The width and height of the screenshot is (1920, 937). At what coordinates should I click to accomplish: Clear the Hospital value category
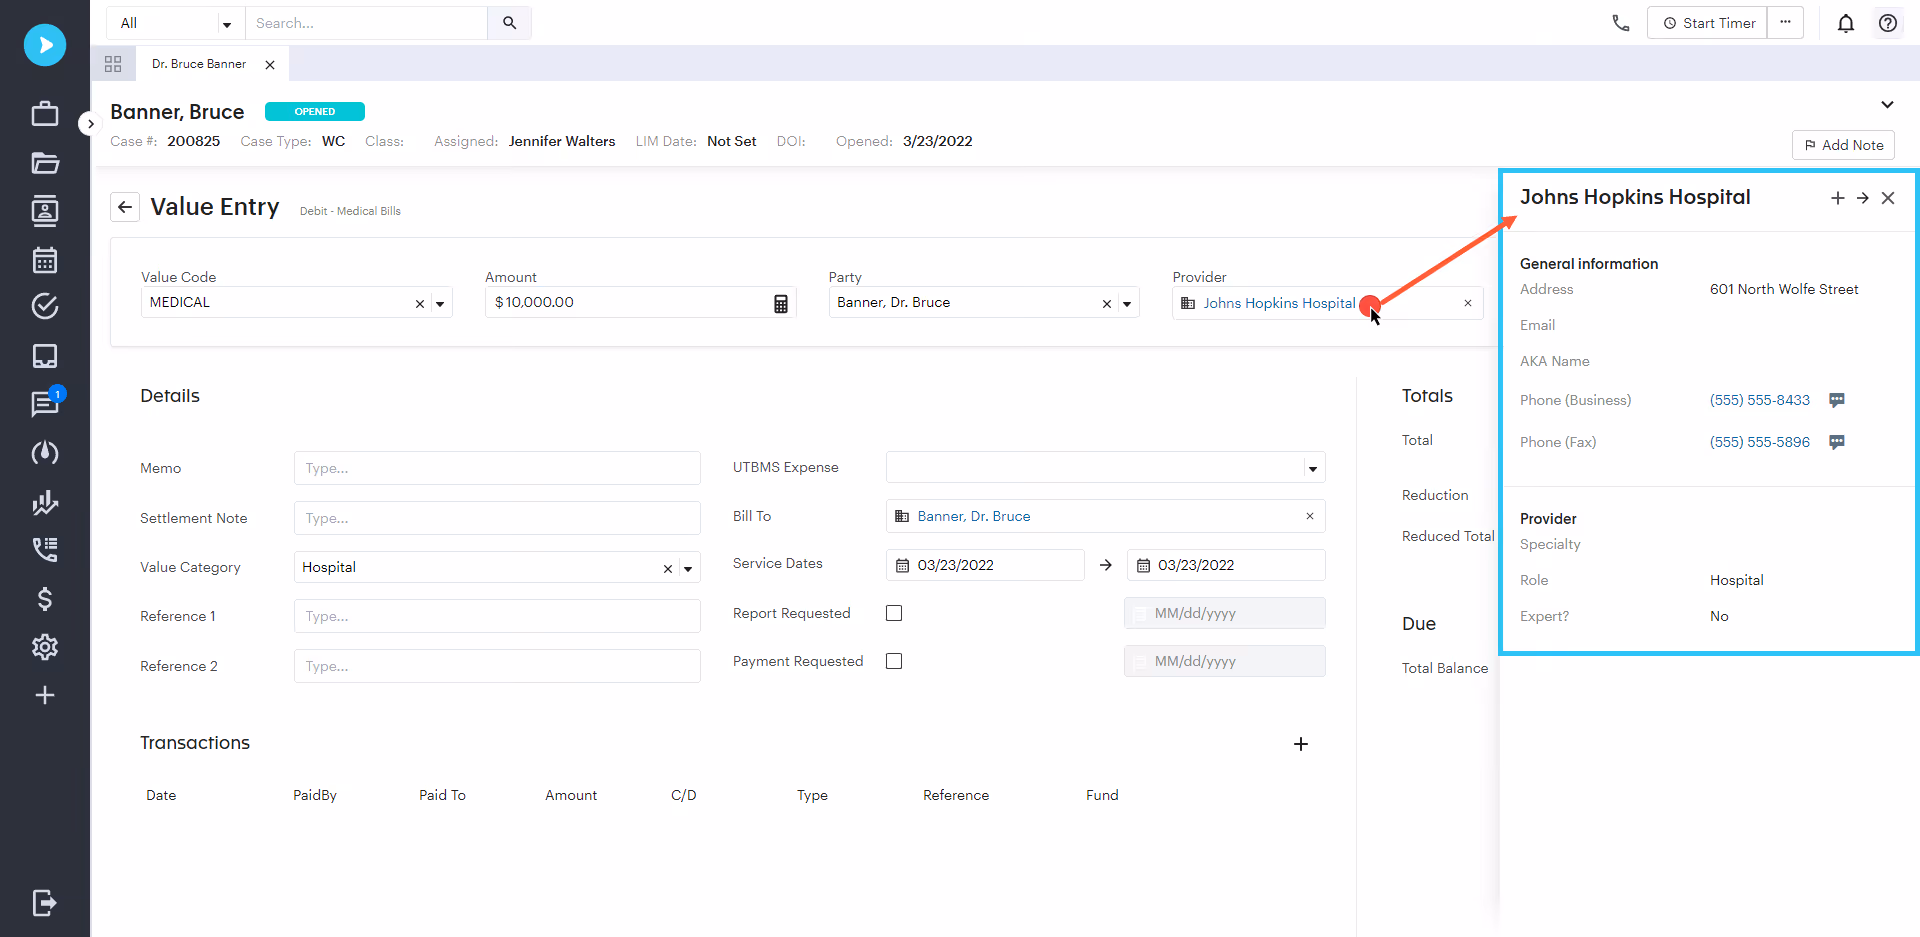coord(668,569)
